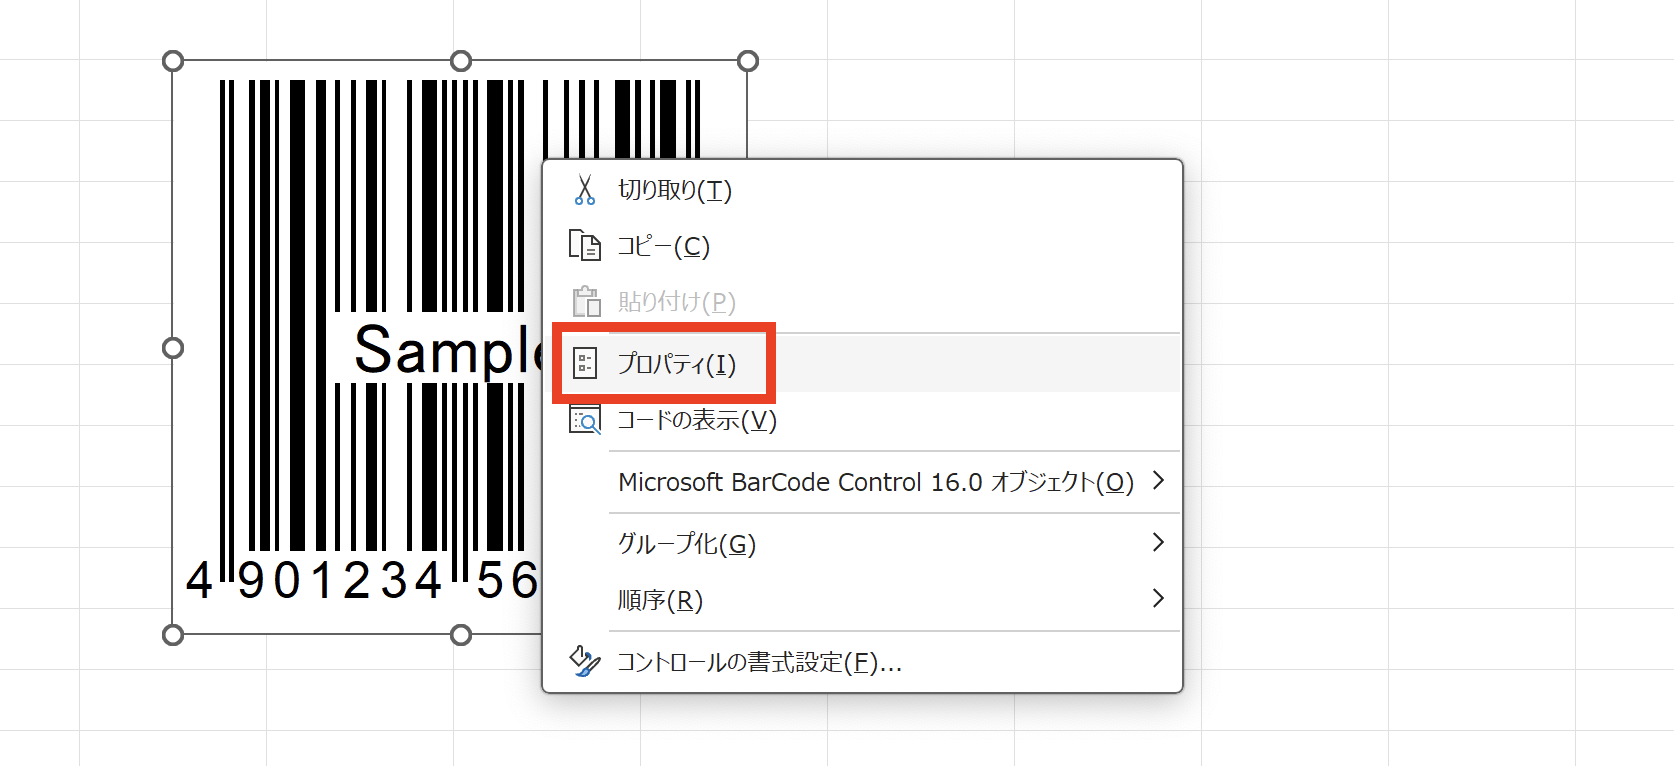This screenshot has height=766, width=1674.
Task: Click the Format Control paintbrush icon
Action: pos(585,661)
